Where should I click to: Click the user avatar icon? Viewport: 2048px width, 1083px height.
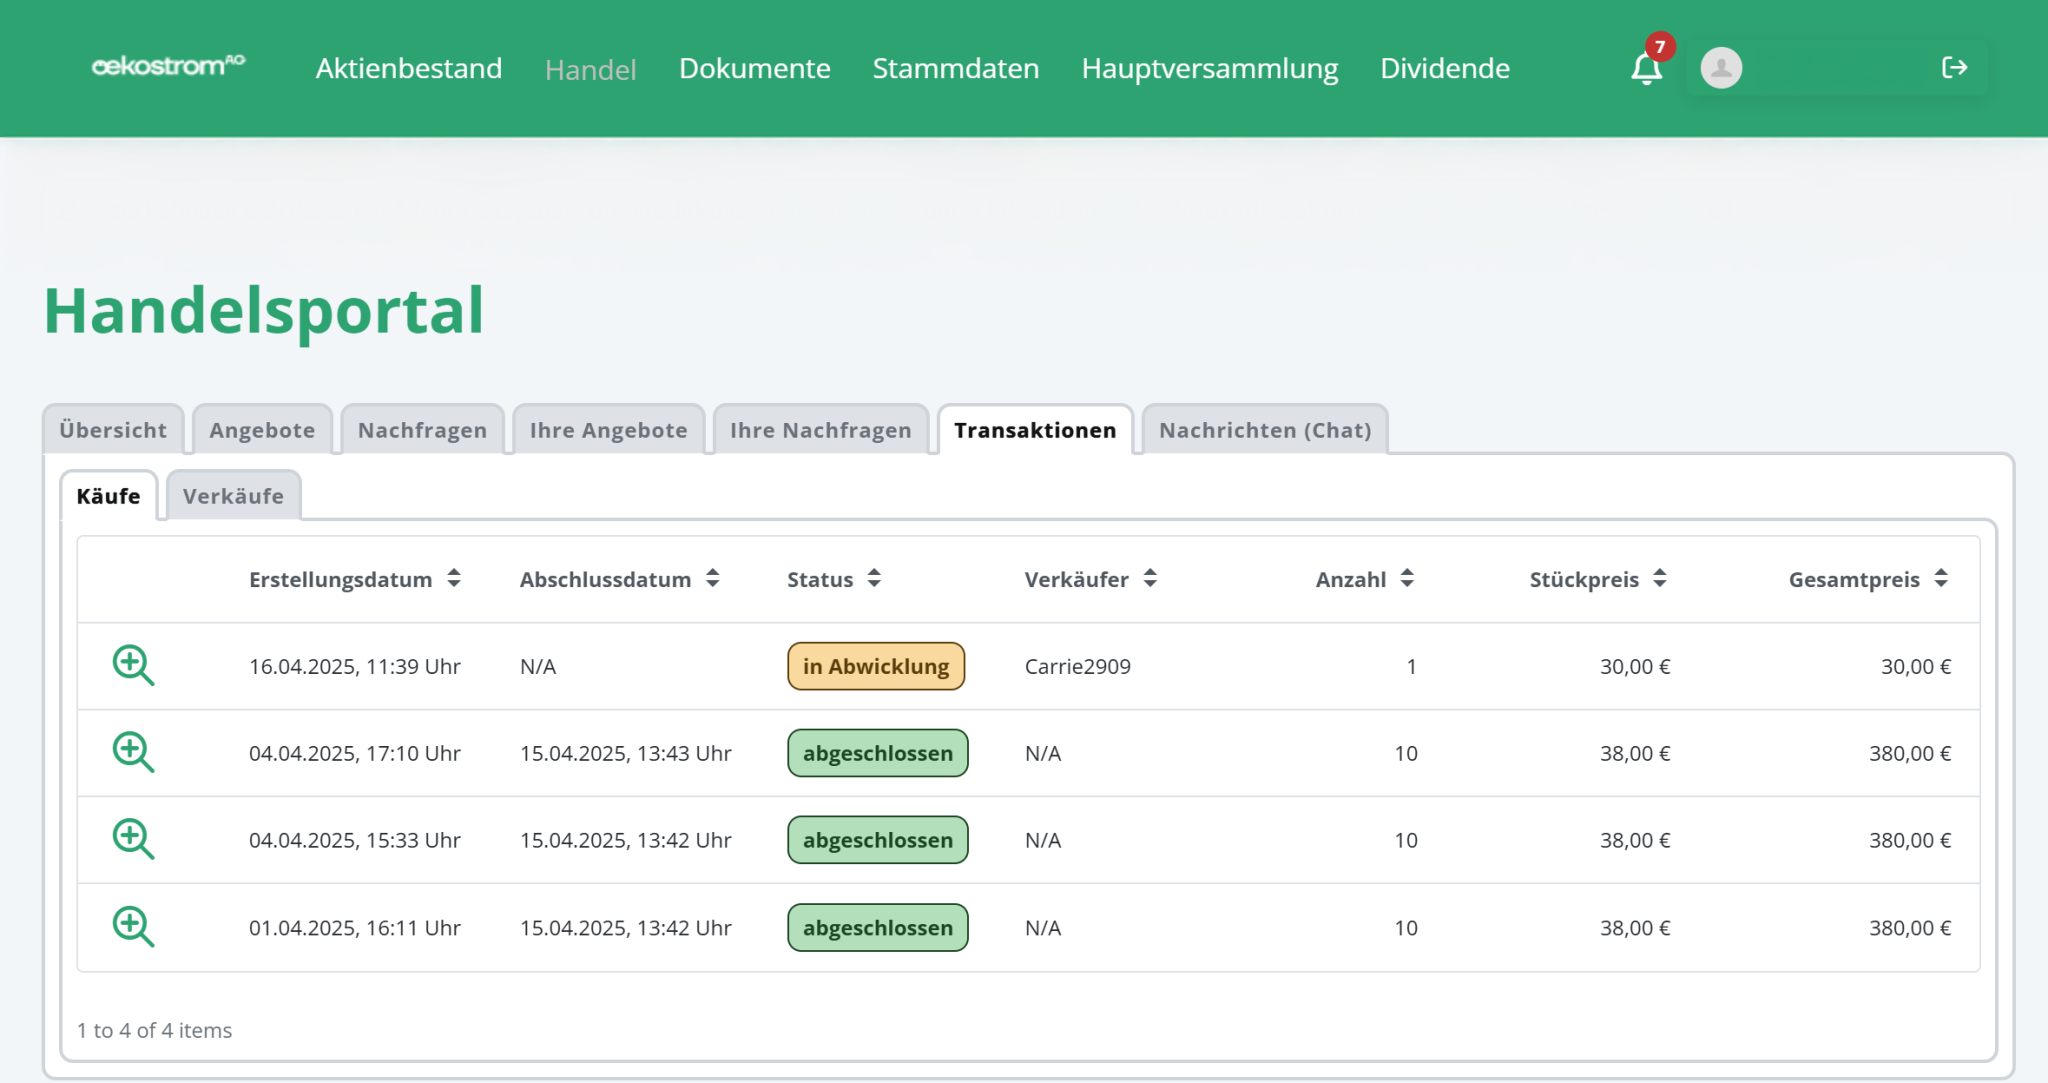click(1721, 68)
